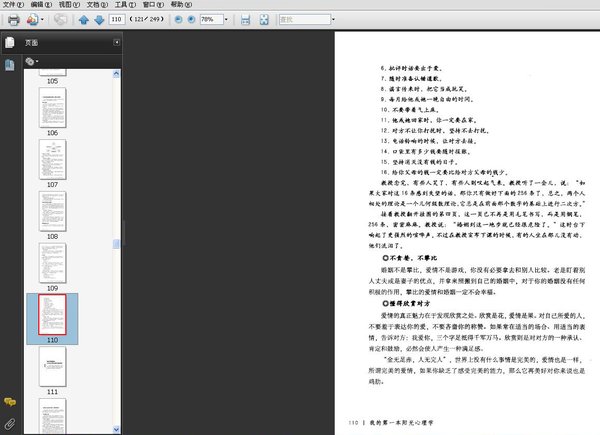Open the 窗口 (Window) menu
Viewport: 600px width, 435px height.
[153, 5]
